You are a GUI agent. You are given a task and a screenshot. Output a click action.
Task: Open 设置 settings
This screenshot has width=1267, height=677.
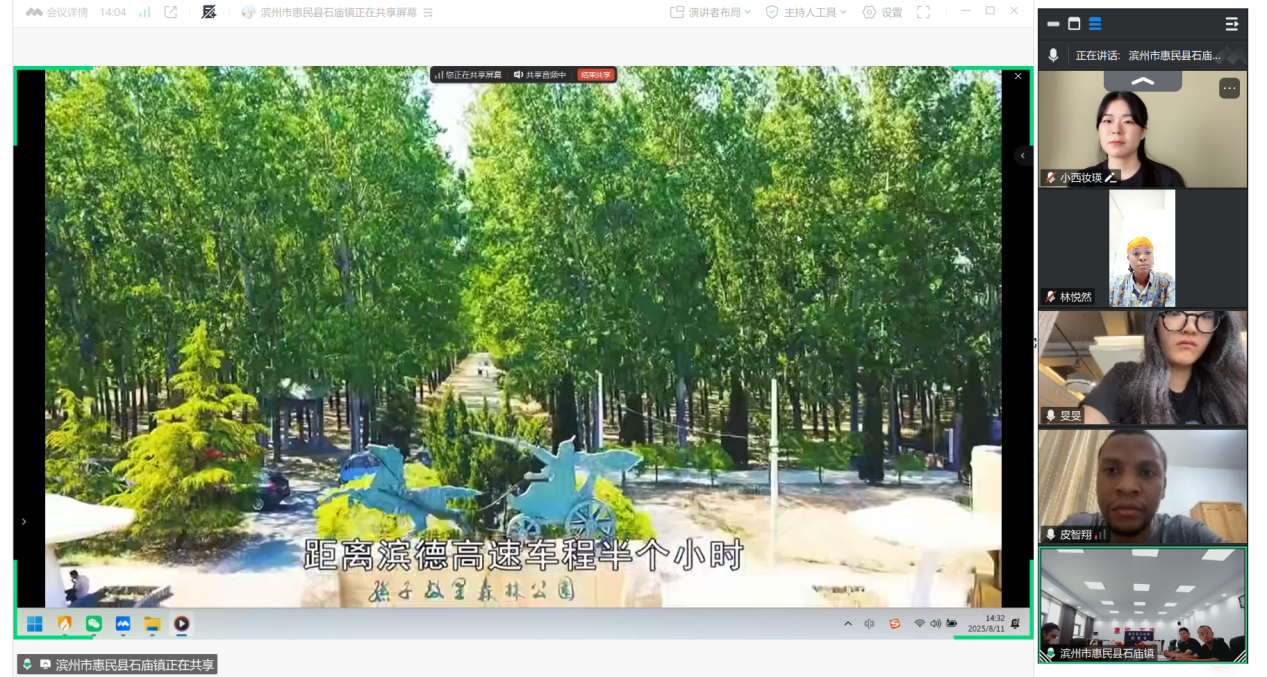(x=882, y=12)
